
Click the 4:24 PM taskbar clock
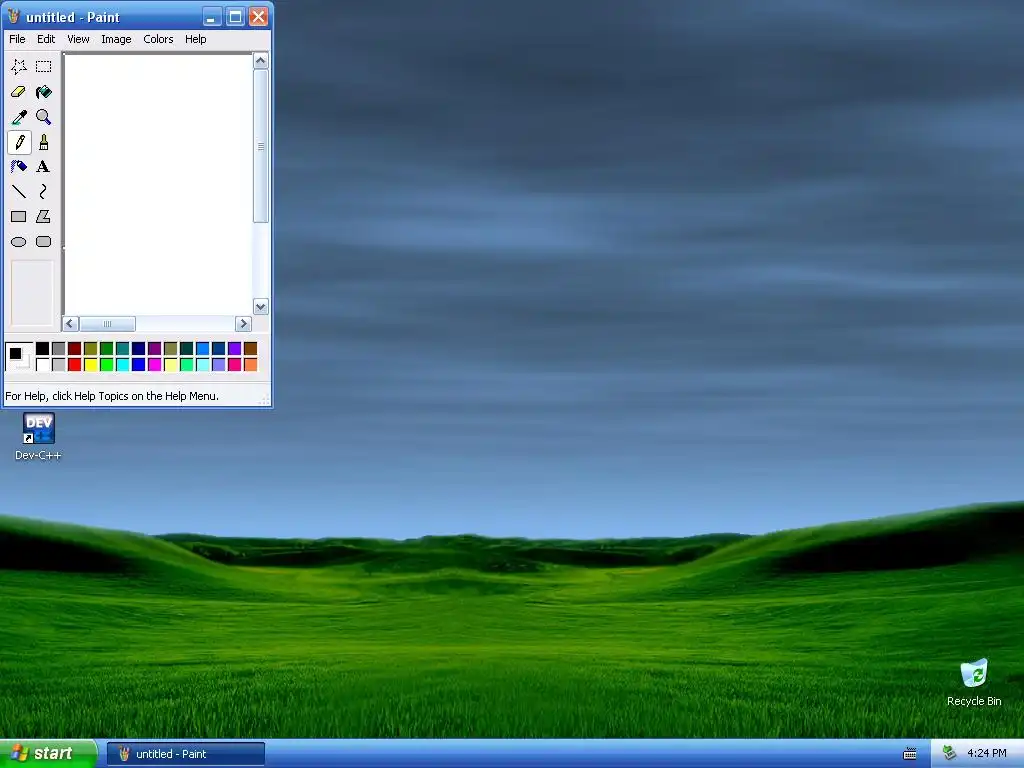click(987, 754)
